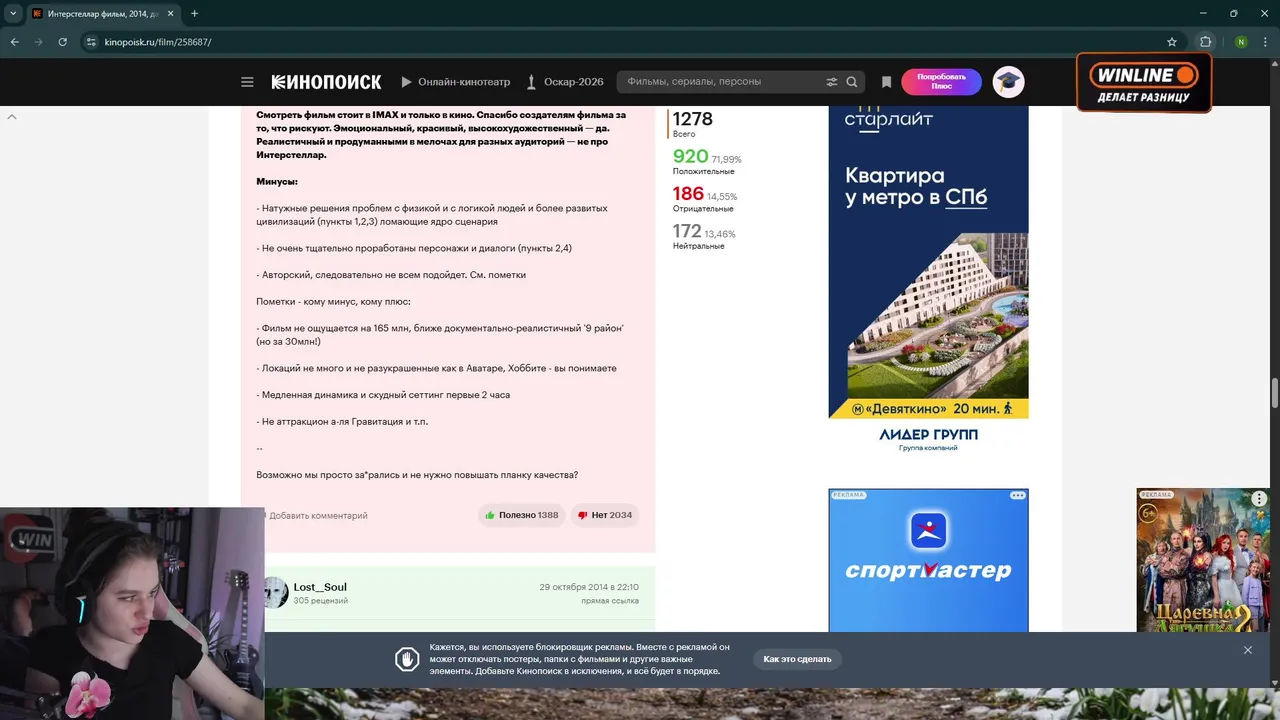Viewport: 1280px width, 720px height.
Task: Open Царевна poster advertisement
Action: 1203,560
